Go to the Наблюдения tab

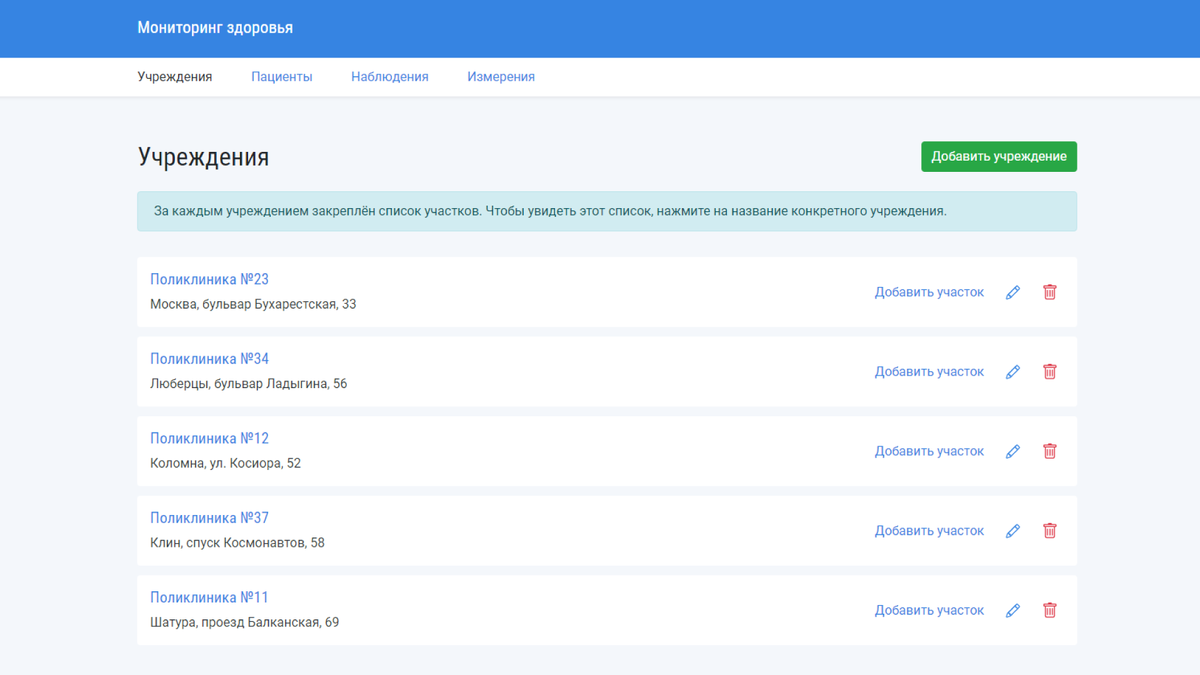390,76
